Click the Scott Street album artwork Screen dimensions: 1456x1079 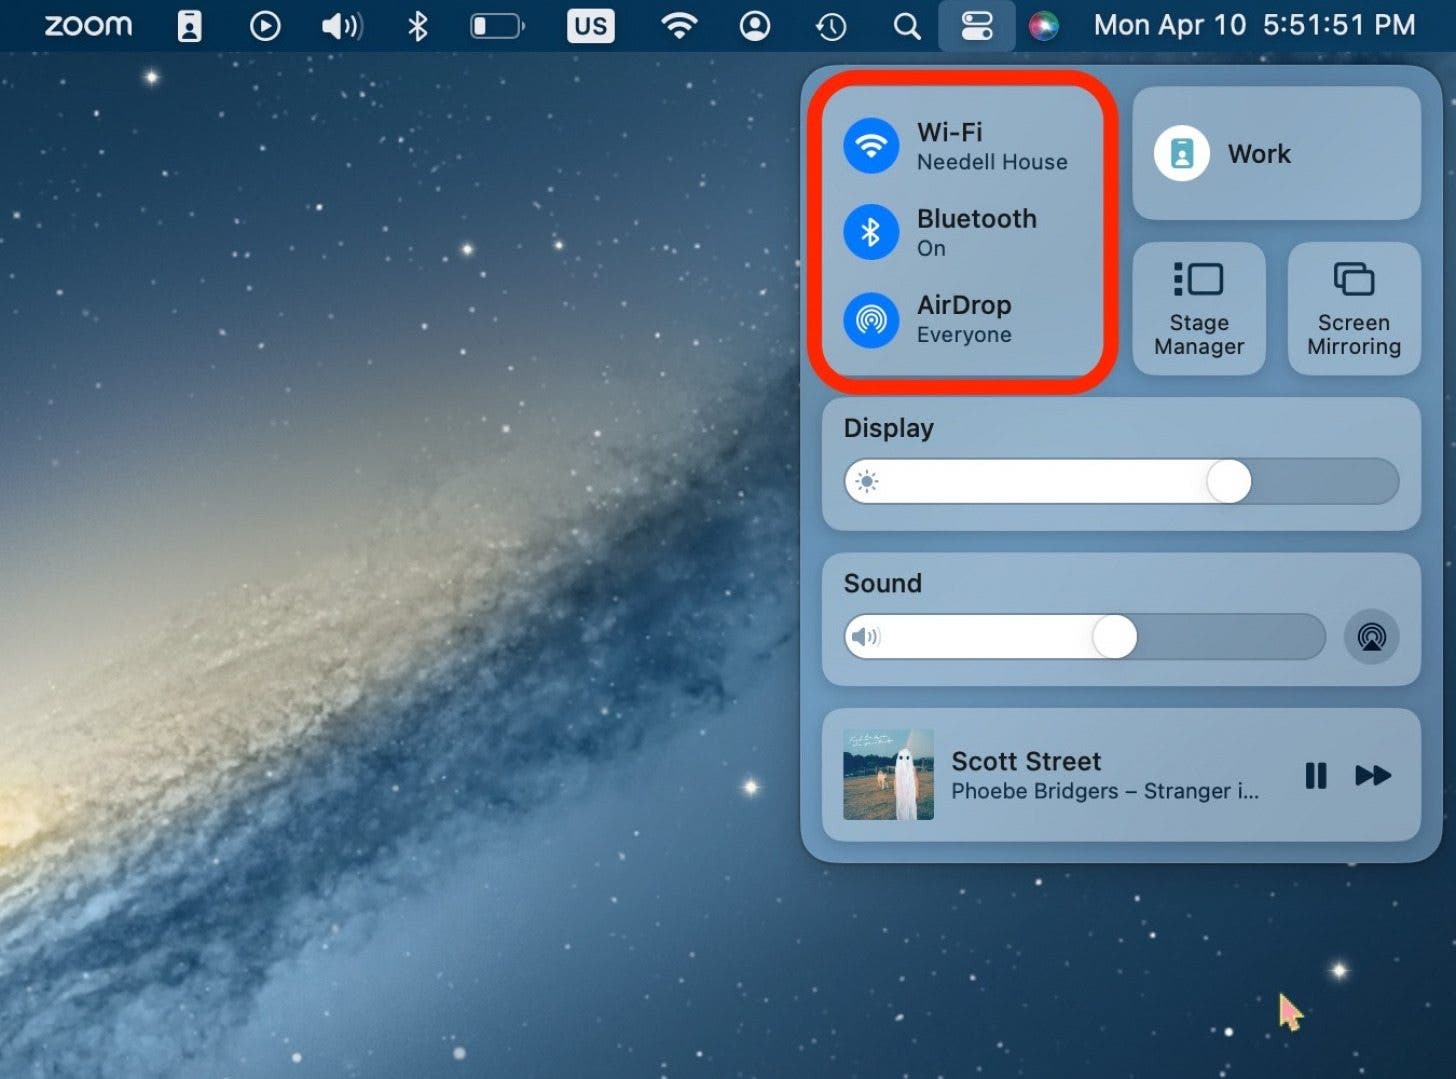pos(888,774)
